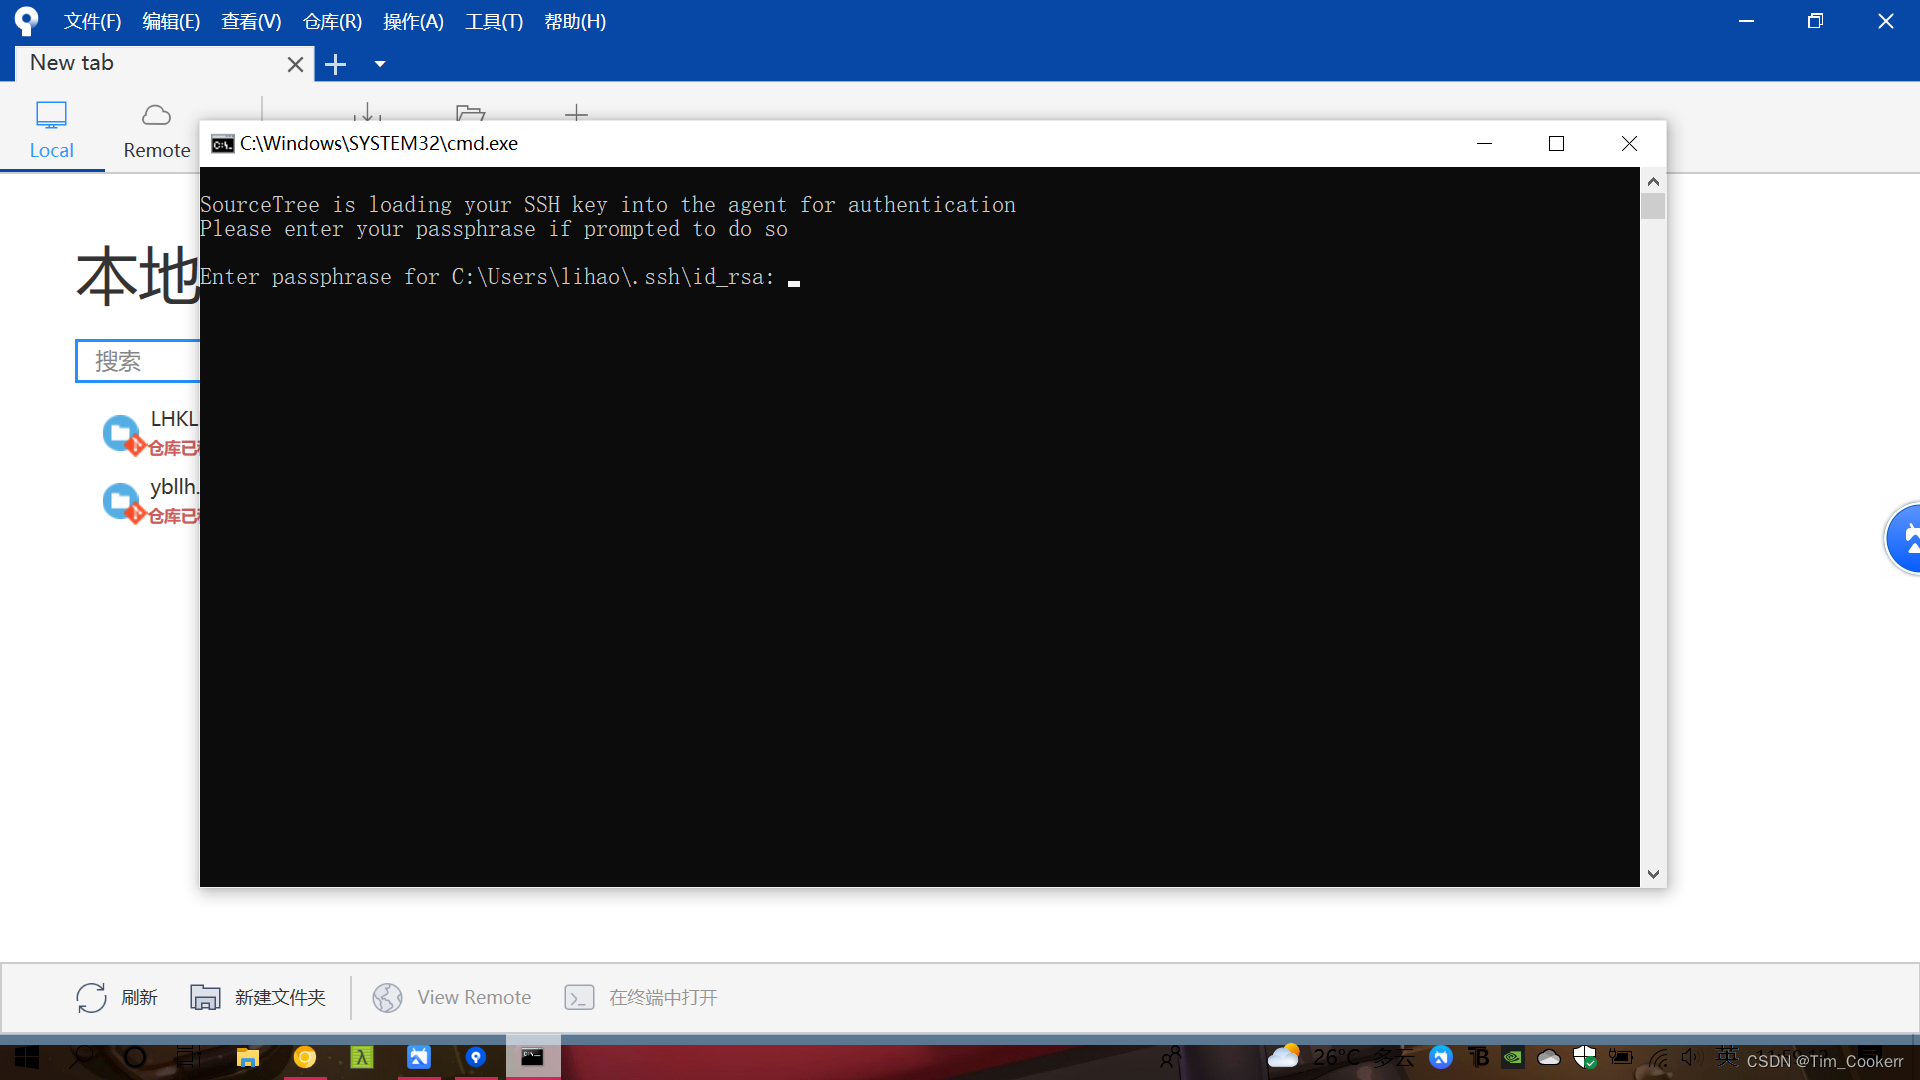Image resolution: width=1920 pixels, height=1080 pixels.
Task: Close the New tab tab
Action: pyautogui.click(x=295, y=65)
